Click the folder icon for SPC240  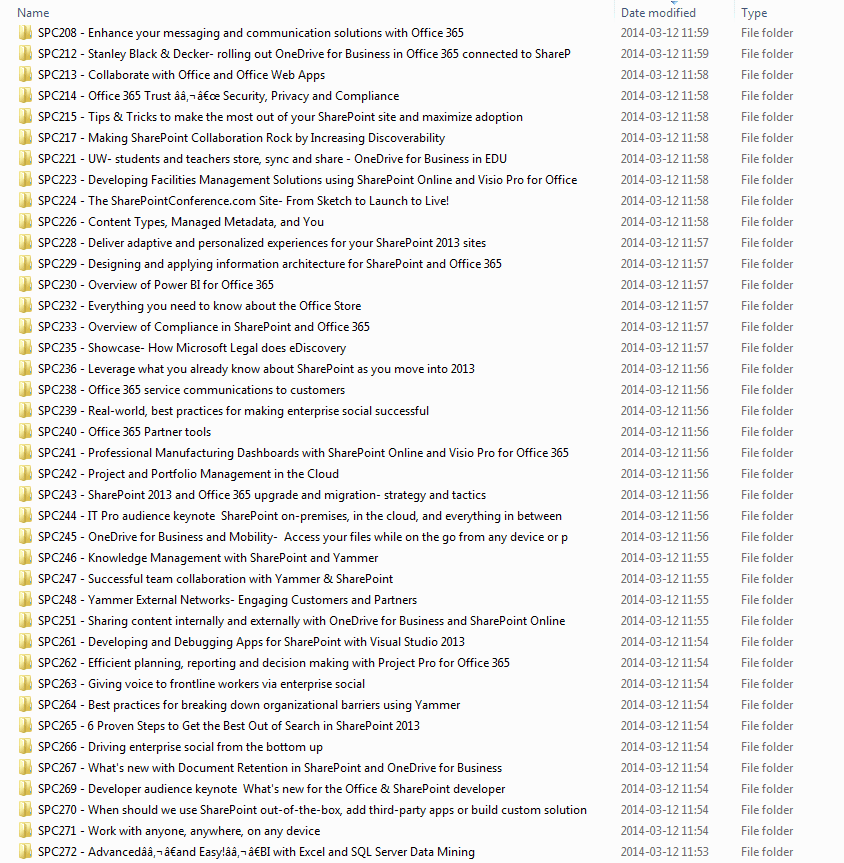tap(25, 432)
